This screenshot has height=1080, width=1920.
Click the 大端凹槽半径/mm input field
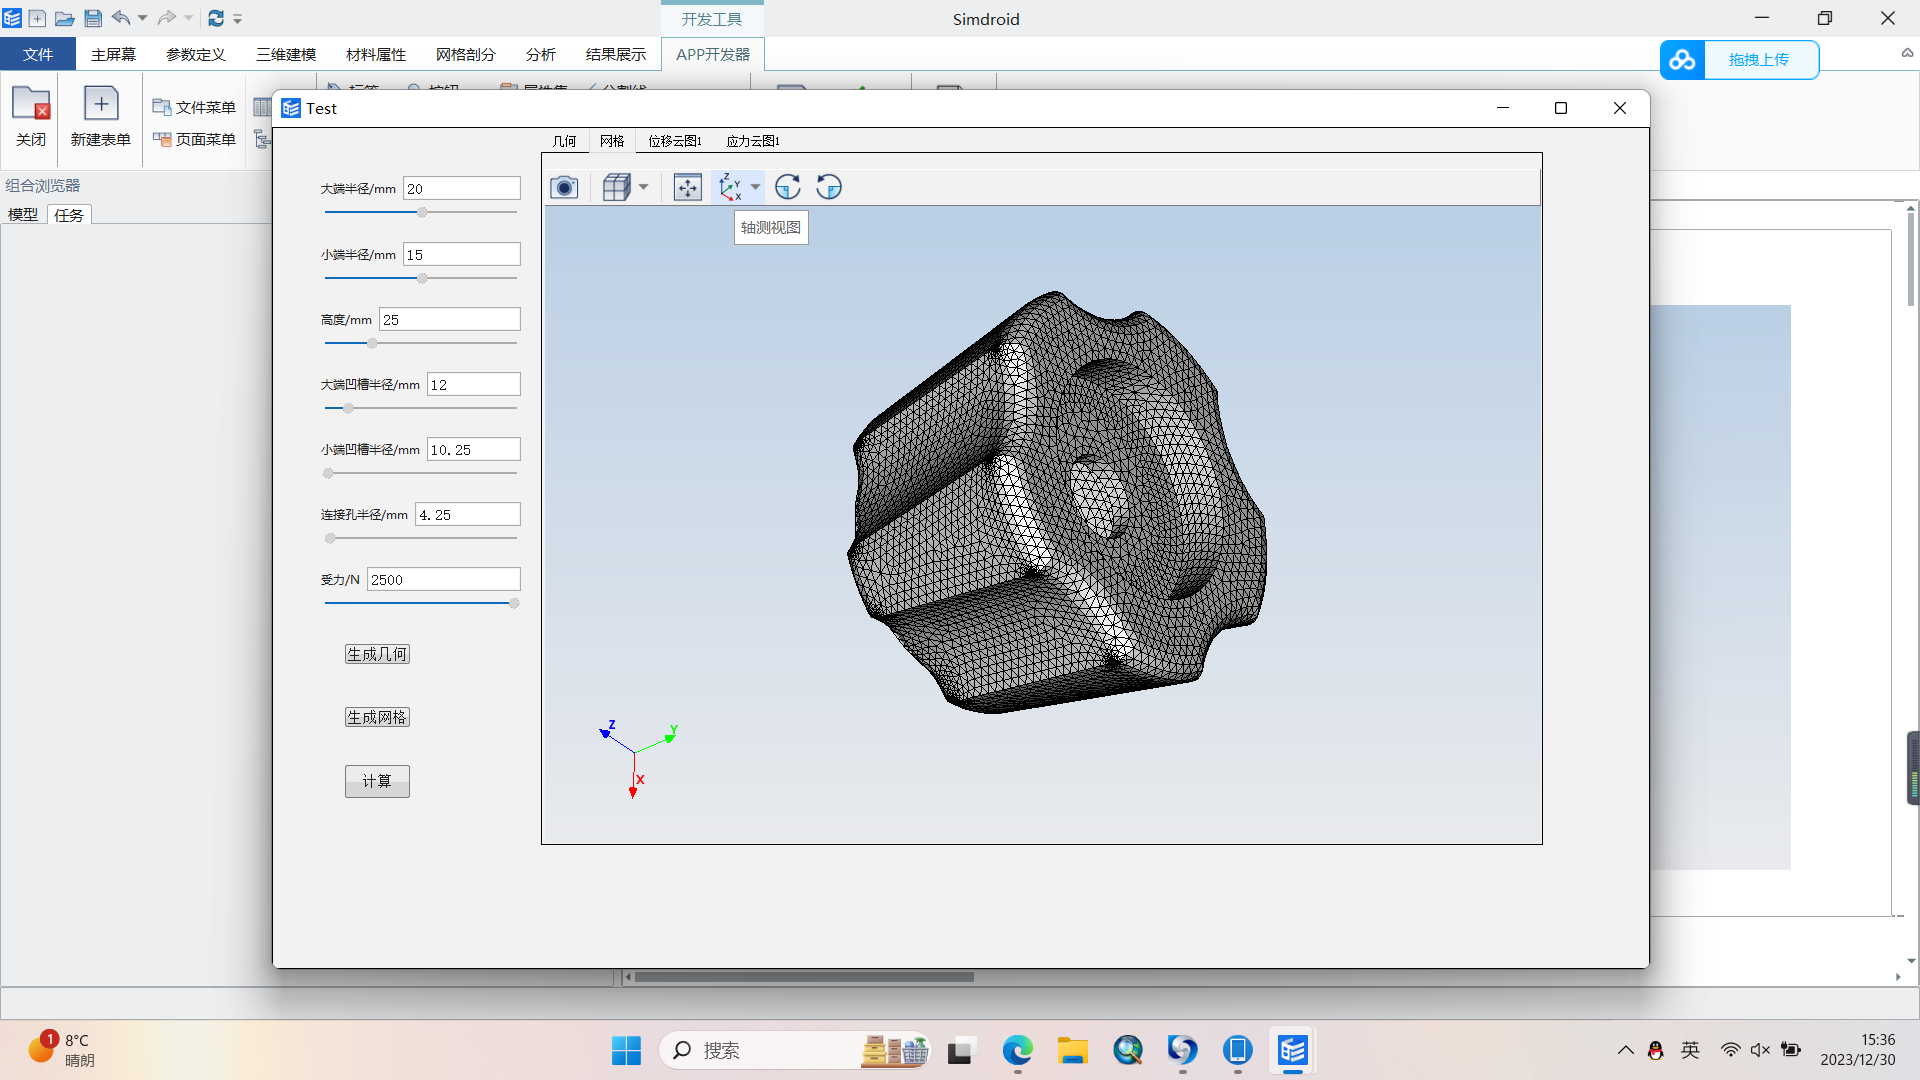pos(473,384)
